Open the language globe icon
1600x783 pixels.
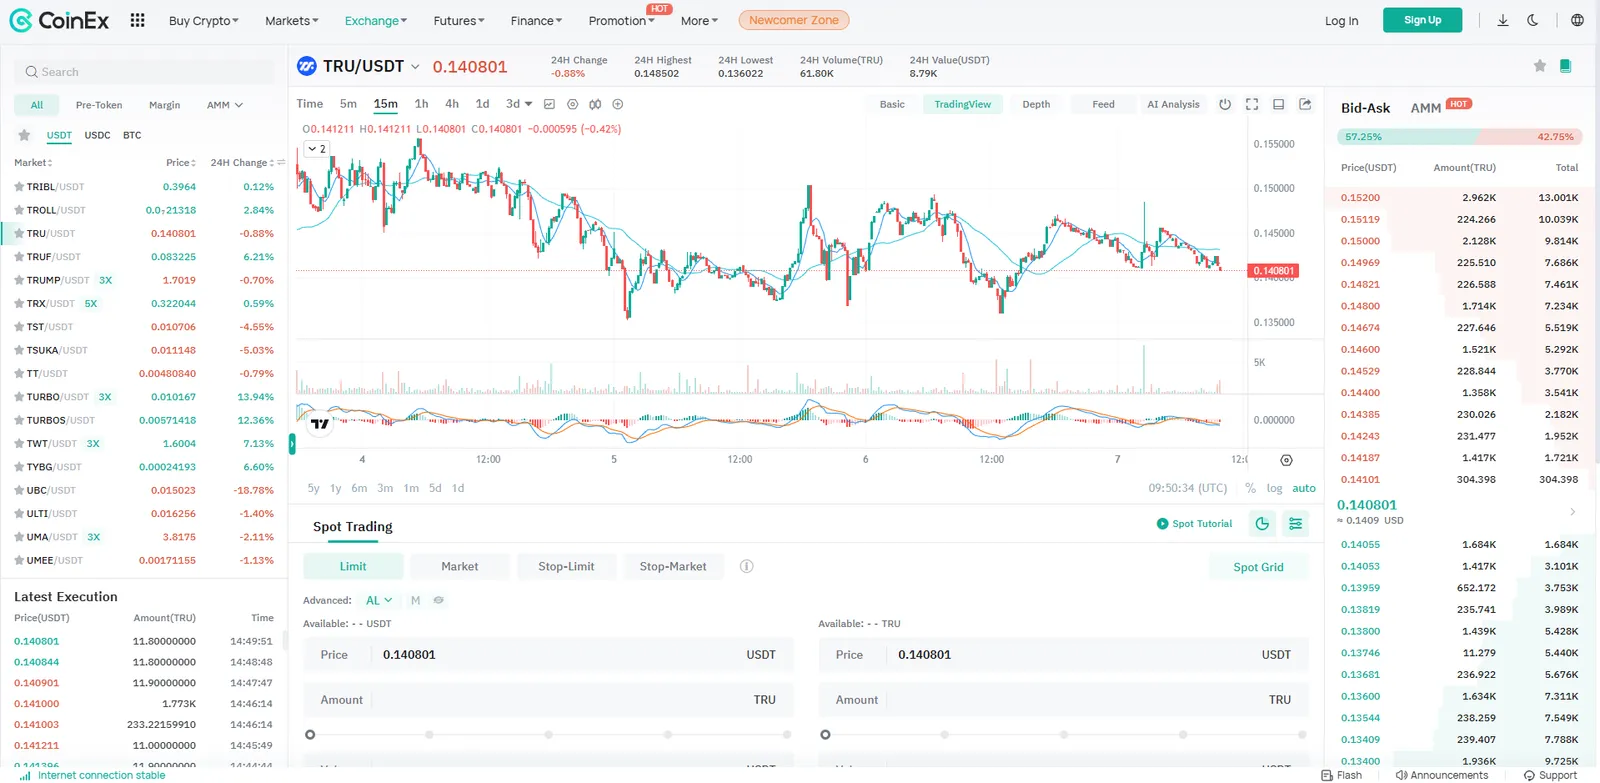pyautogui.click(x=1577, y=20)
